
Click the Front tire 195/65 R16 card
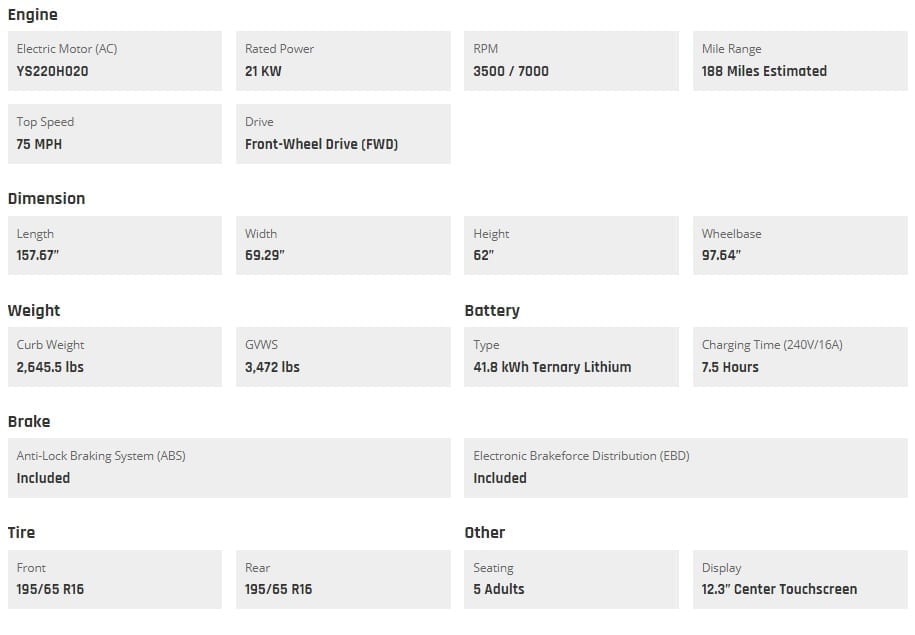(115, 580)
